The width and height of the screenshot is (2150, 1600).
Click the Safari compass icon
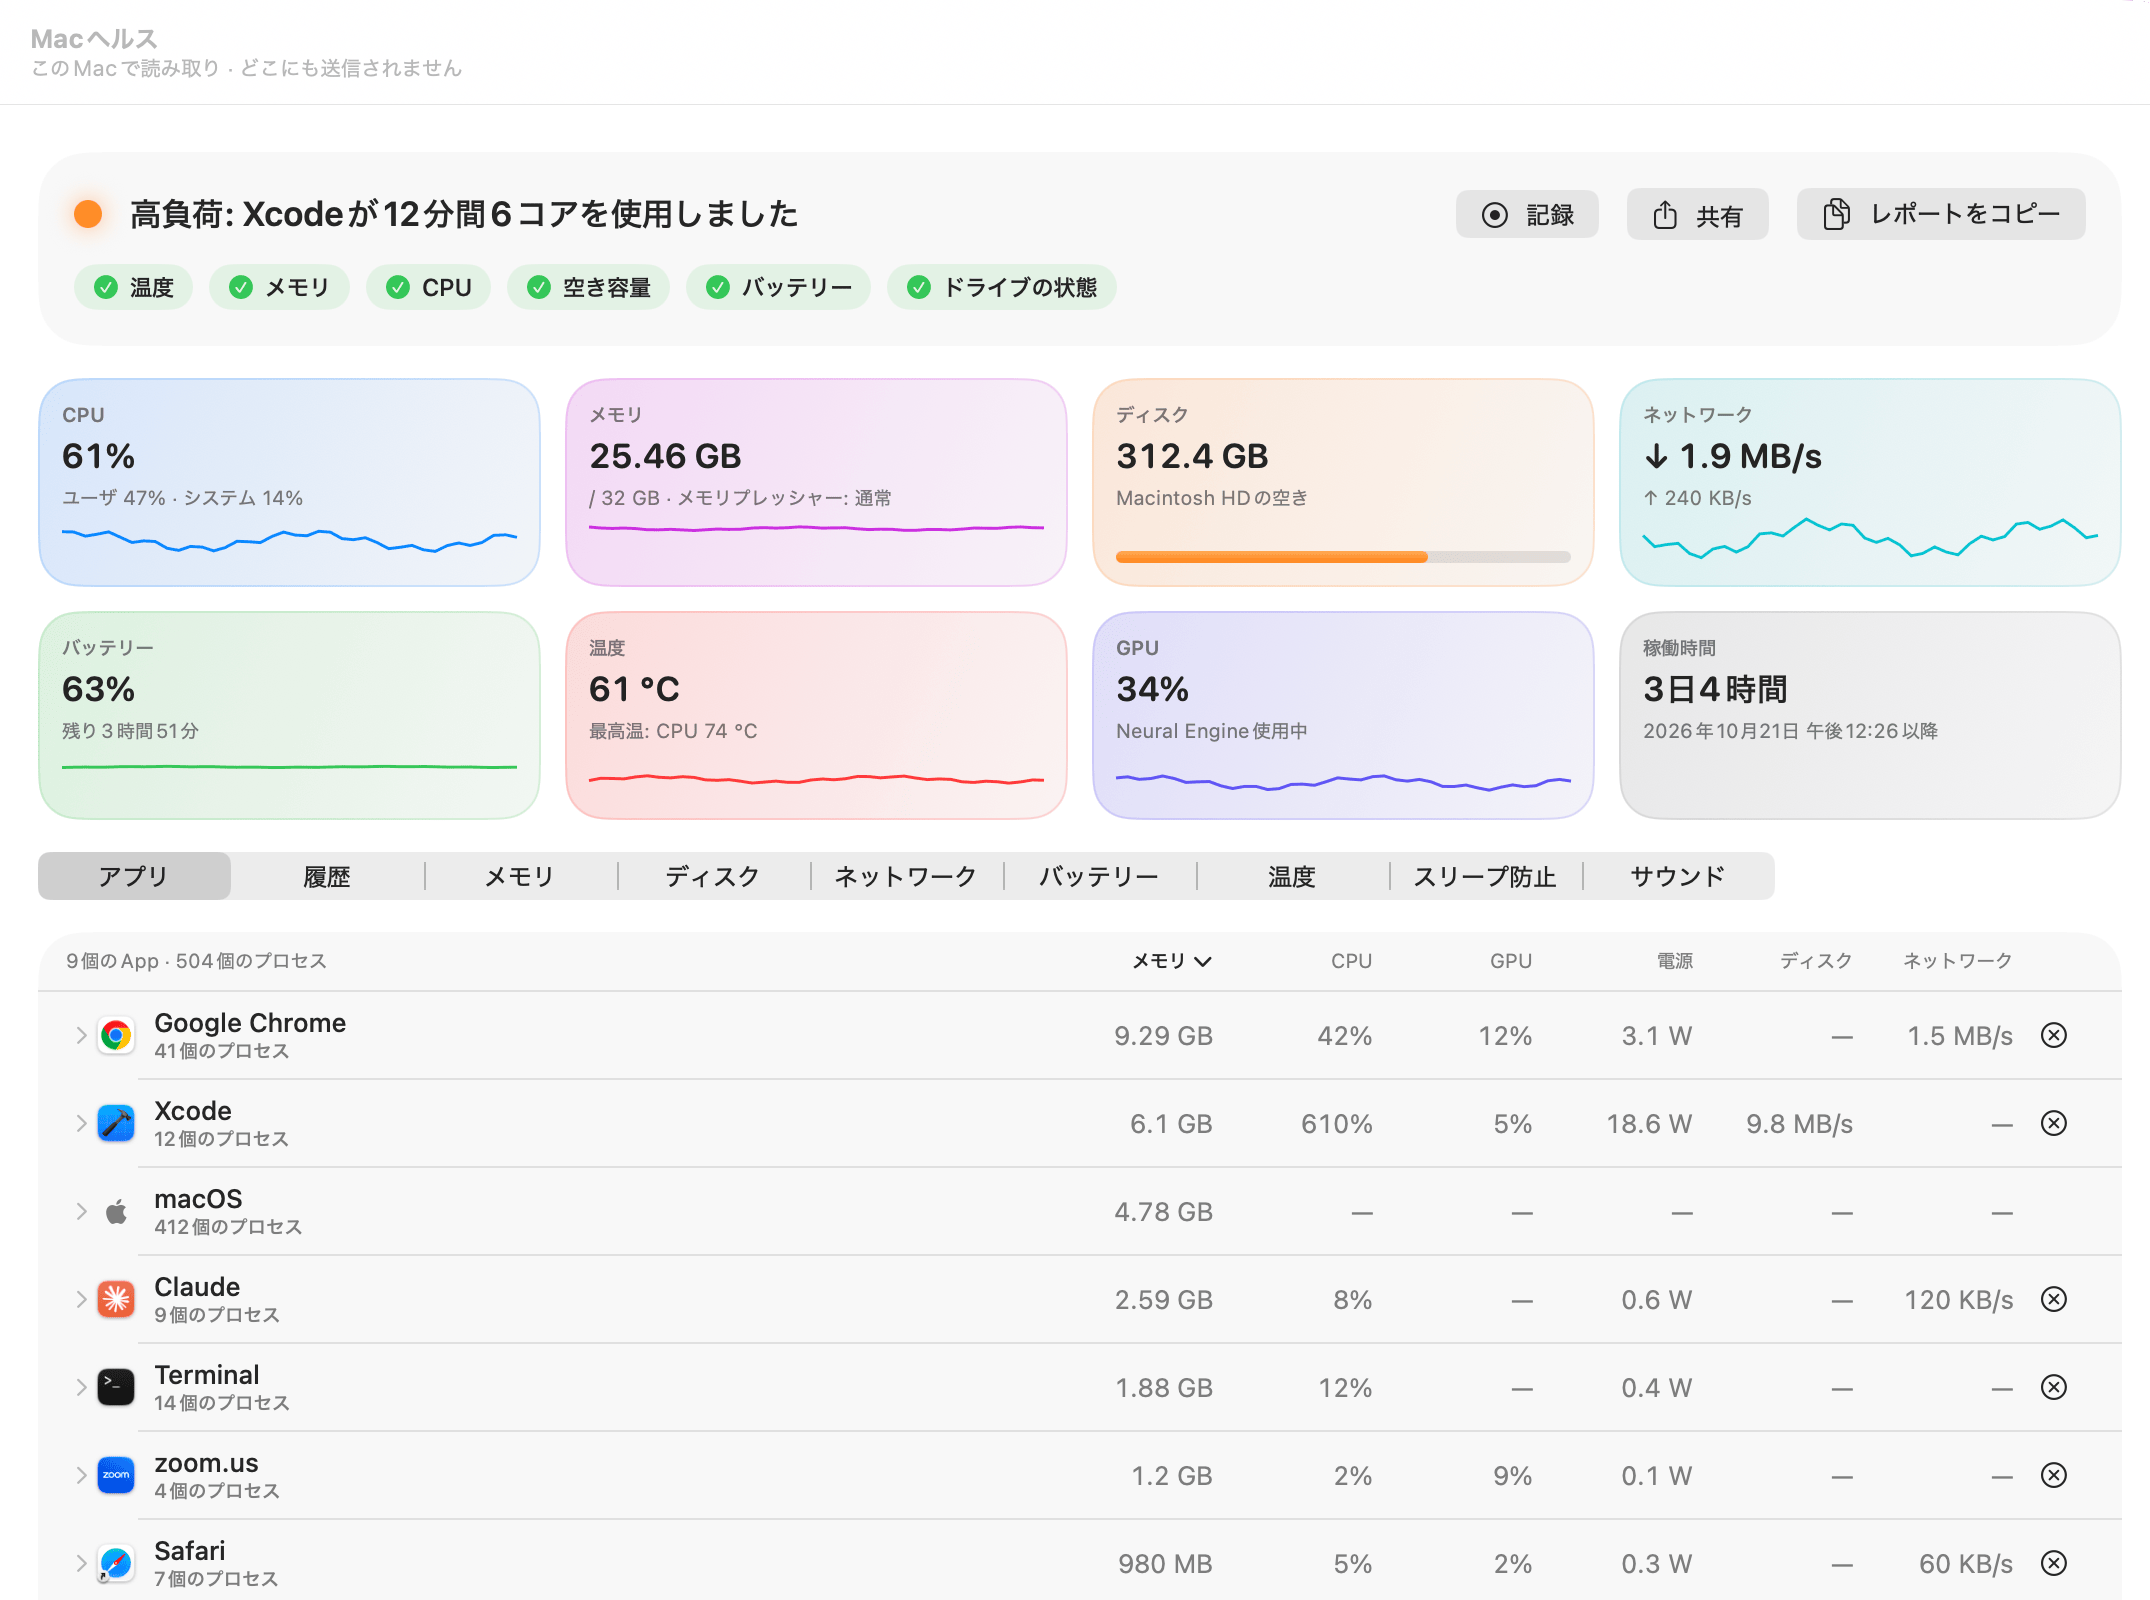pyautogui.click(x=116, y=1564)
